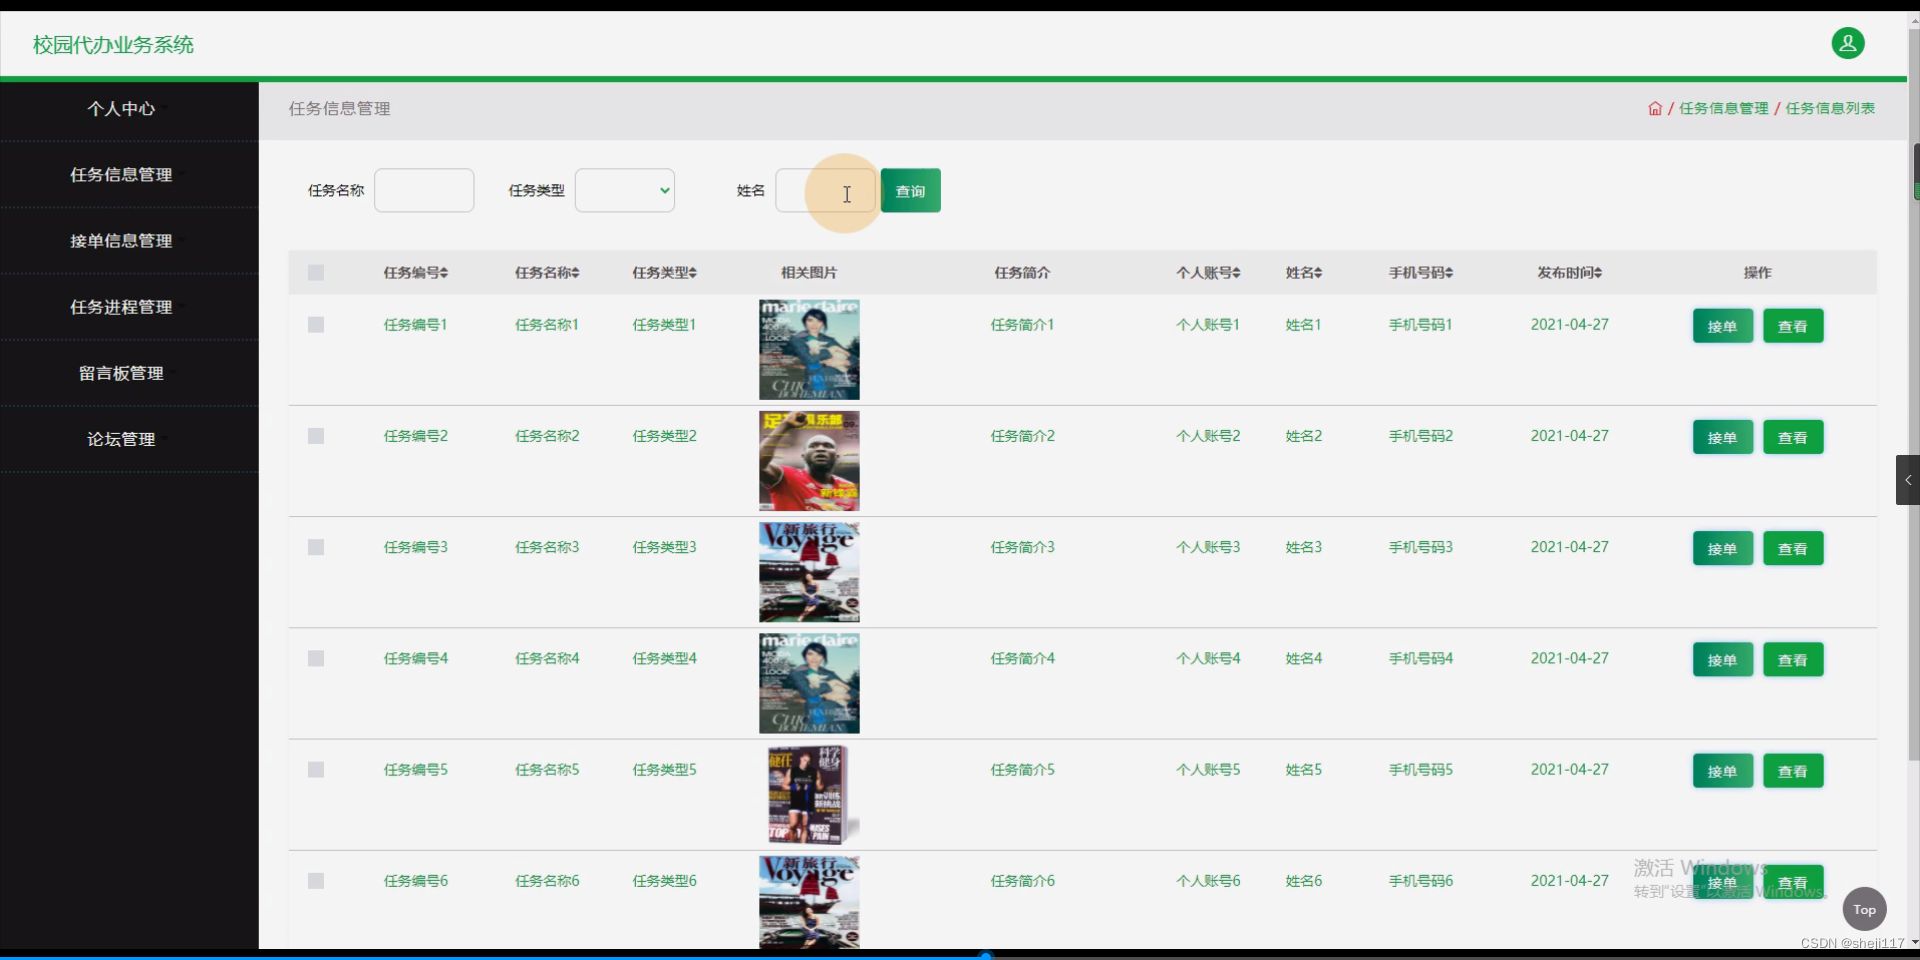Click 查看 for 任务编号3
The image size is (1920, 960).
click(1793, 548)
